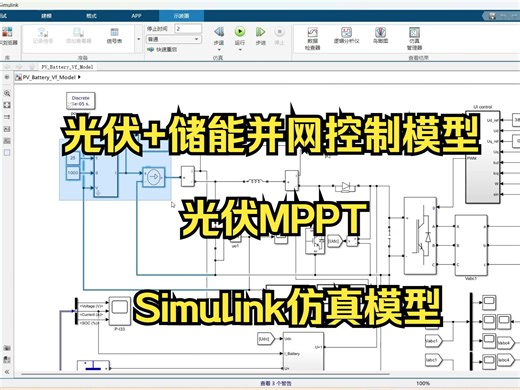Select the diode block
The image size is (520, 390).
(x=346, y=186)
